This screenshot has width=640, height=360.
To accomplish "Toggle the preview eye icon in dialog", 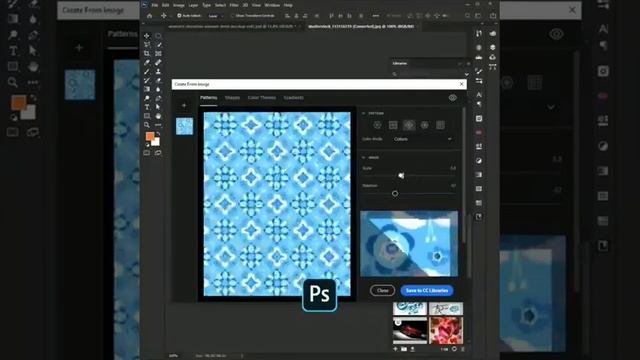I will (x=452, y=98).
